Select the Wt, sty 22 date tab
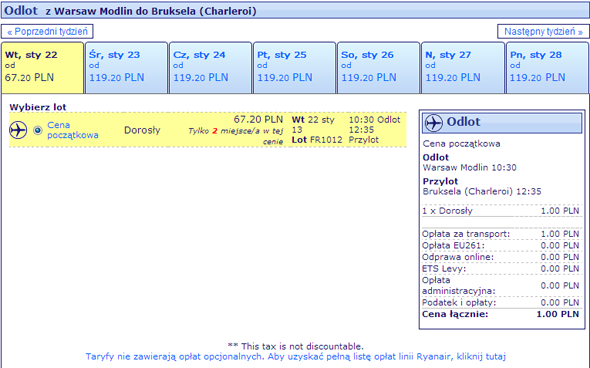Viewport: 590px width, 368px height. point(43,68)
